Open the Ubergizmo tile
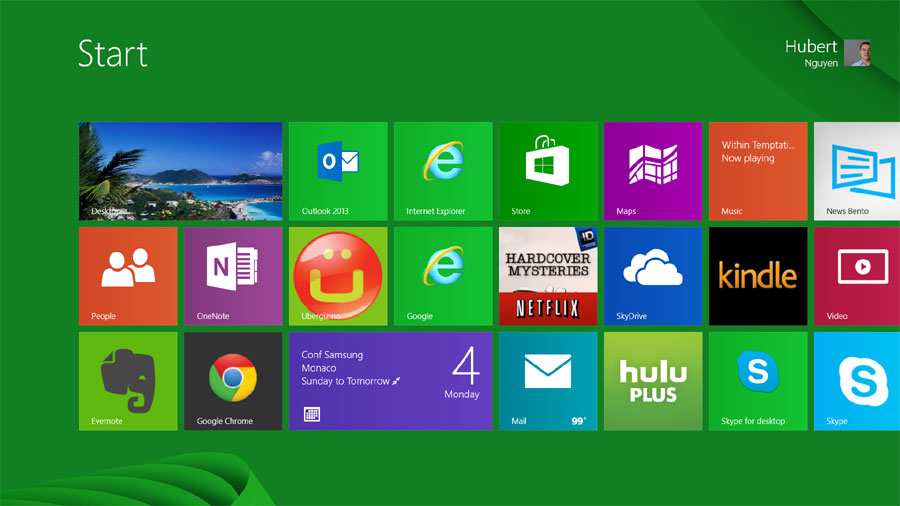The width and height of the screenshot is (900, 506). pyautogui.click(x=338, y=276)
